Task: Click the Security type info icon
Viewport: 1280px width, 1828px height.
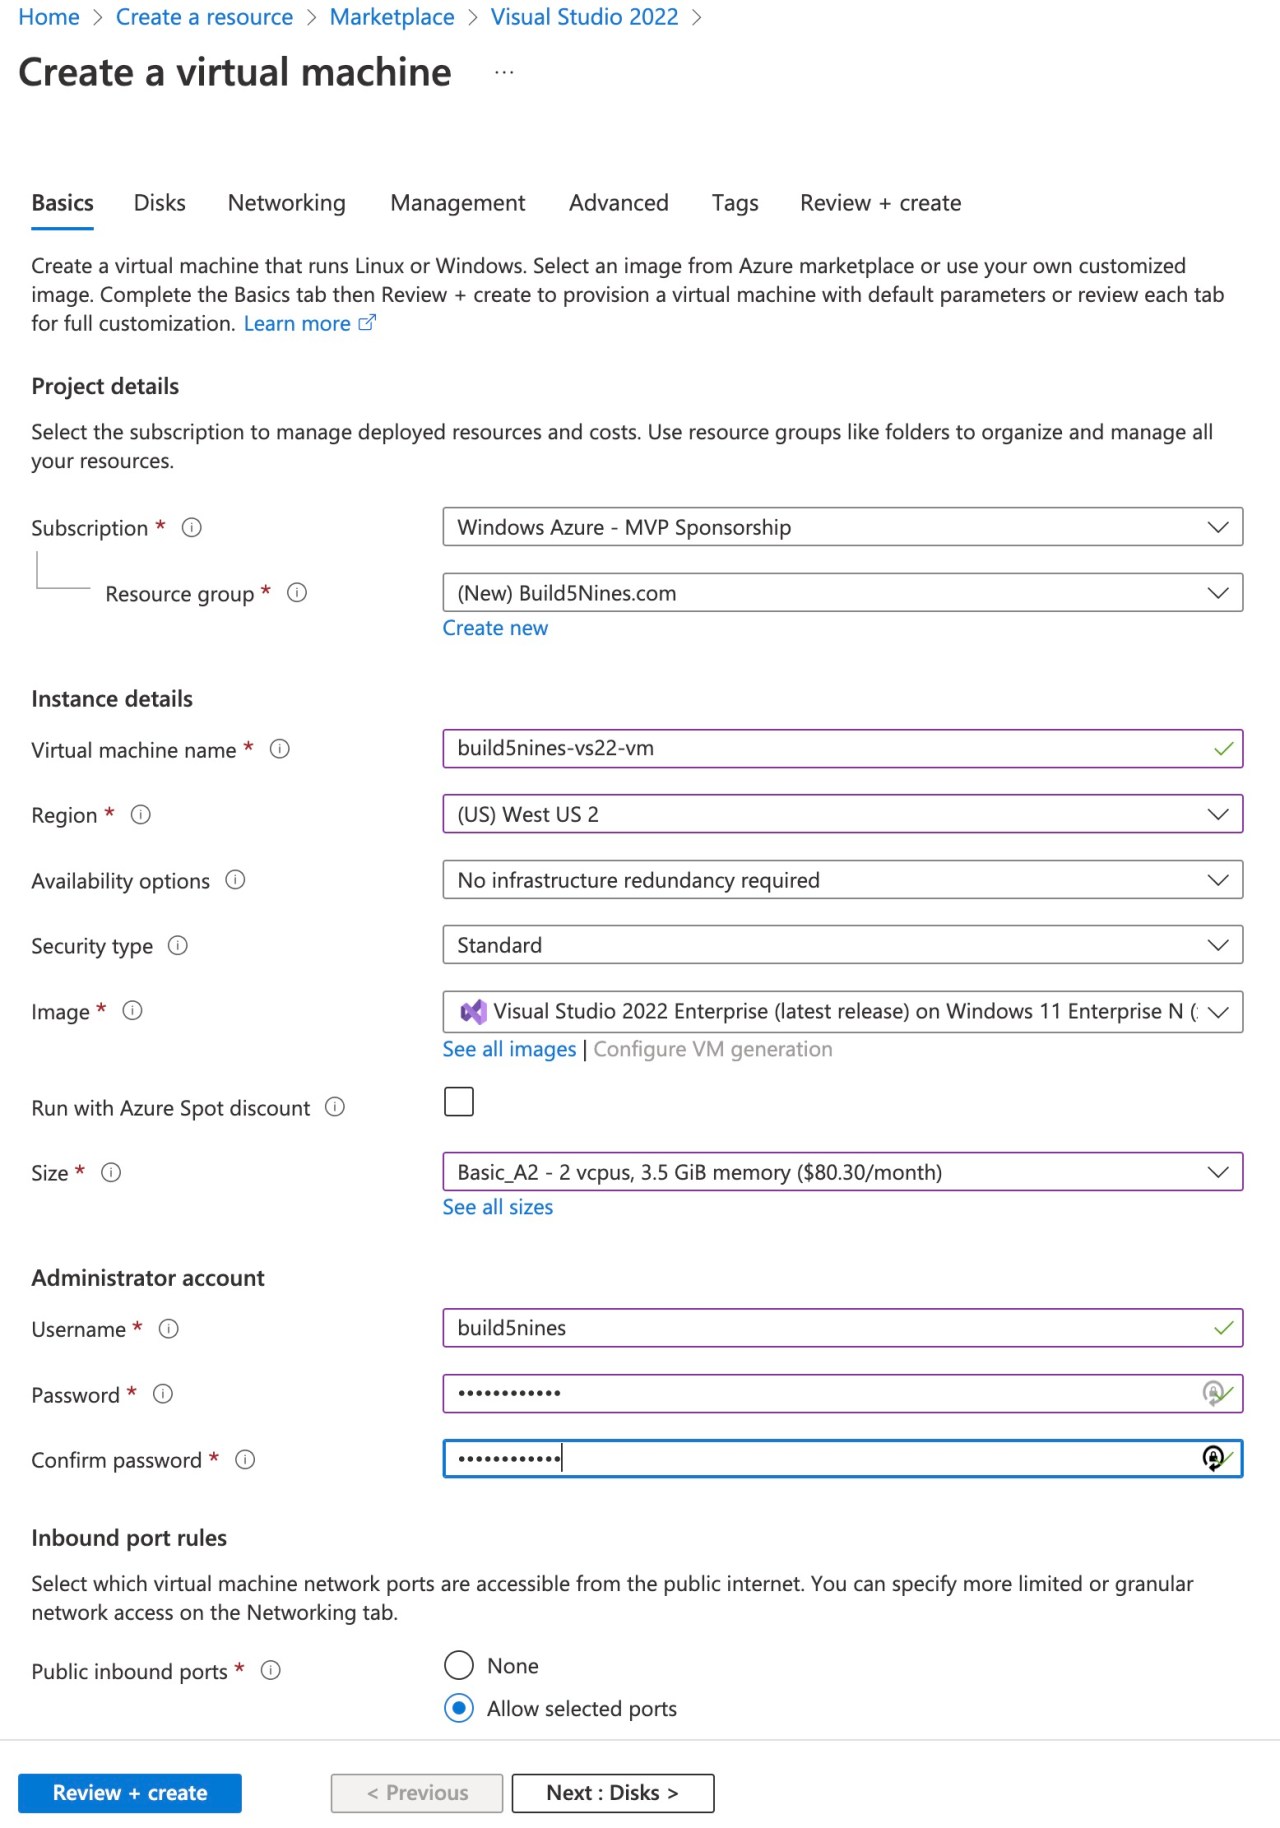Action: point(176,945)
